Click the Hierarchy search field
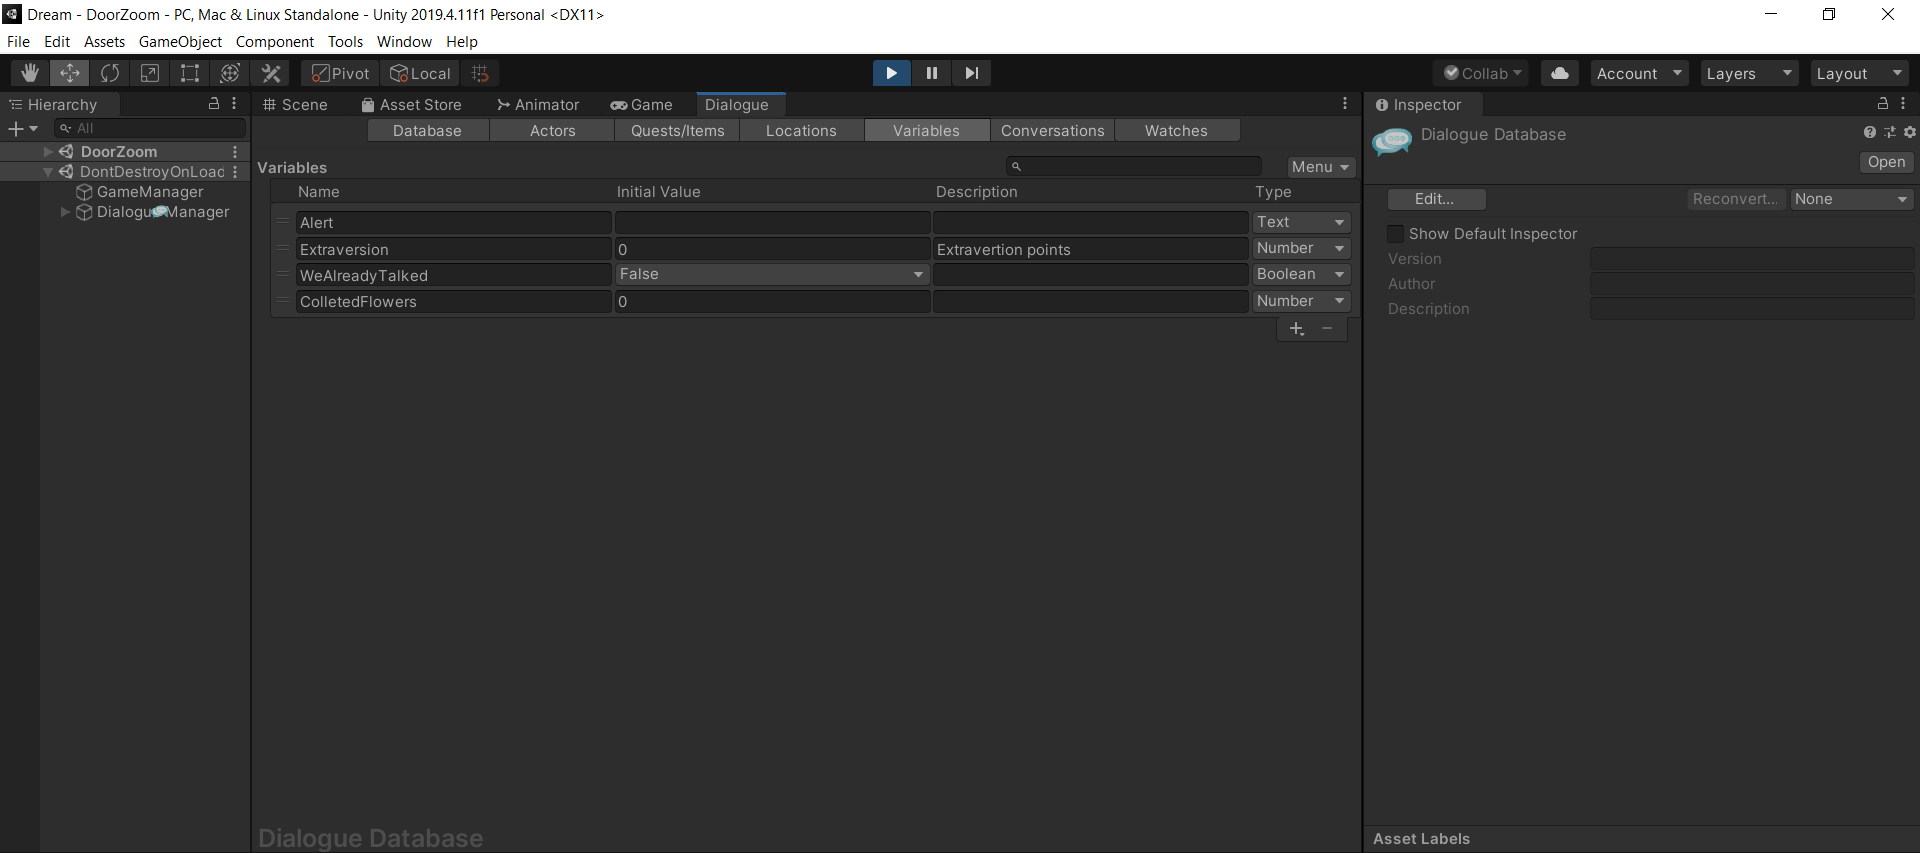Viewport: 1920px width, 853px height. point(150,128)
